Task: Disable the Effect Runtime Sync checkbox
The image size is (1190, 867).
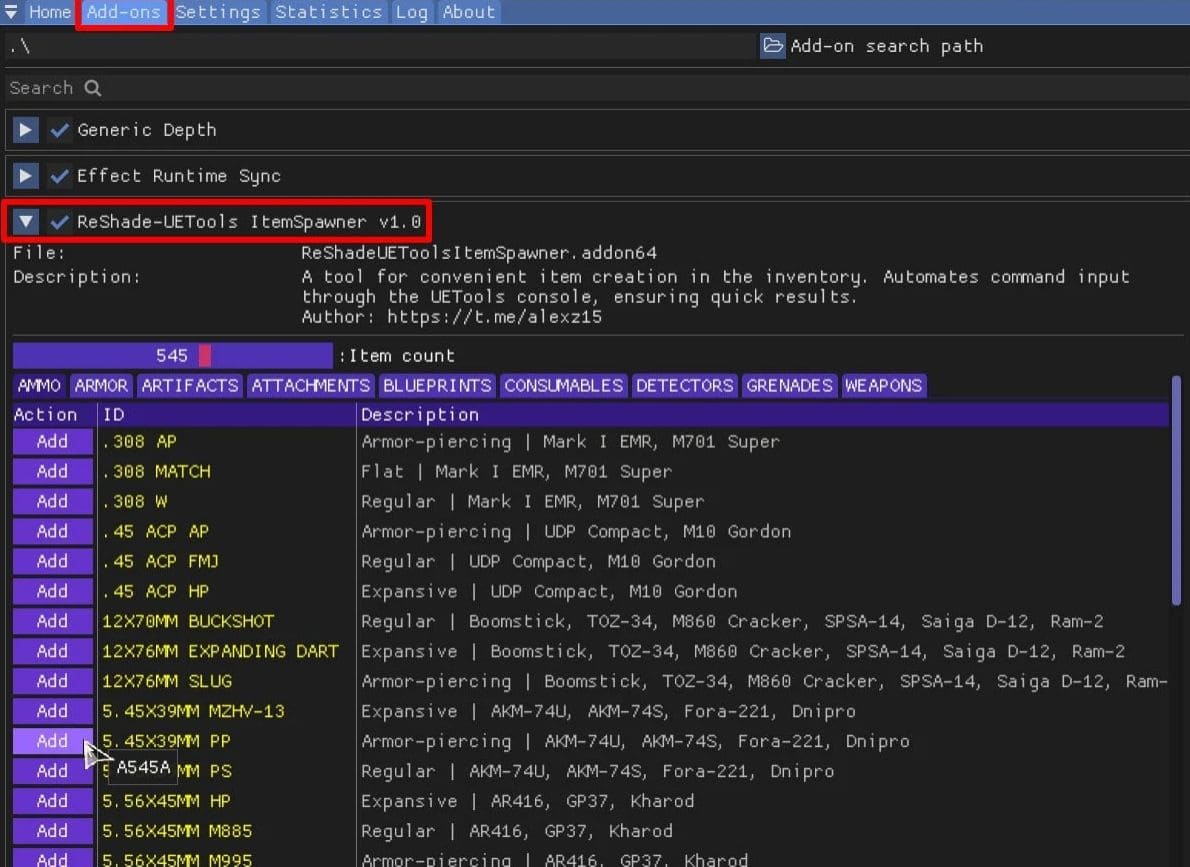Action: pyautogui.click(x=60, y=176)
